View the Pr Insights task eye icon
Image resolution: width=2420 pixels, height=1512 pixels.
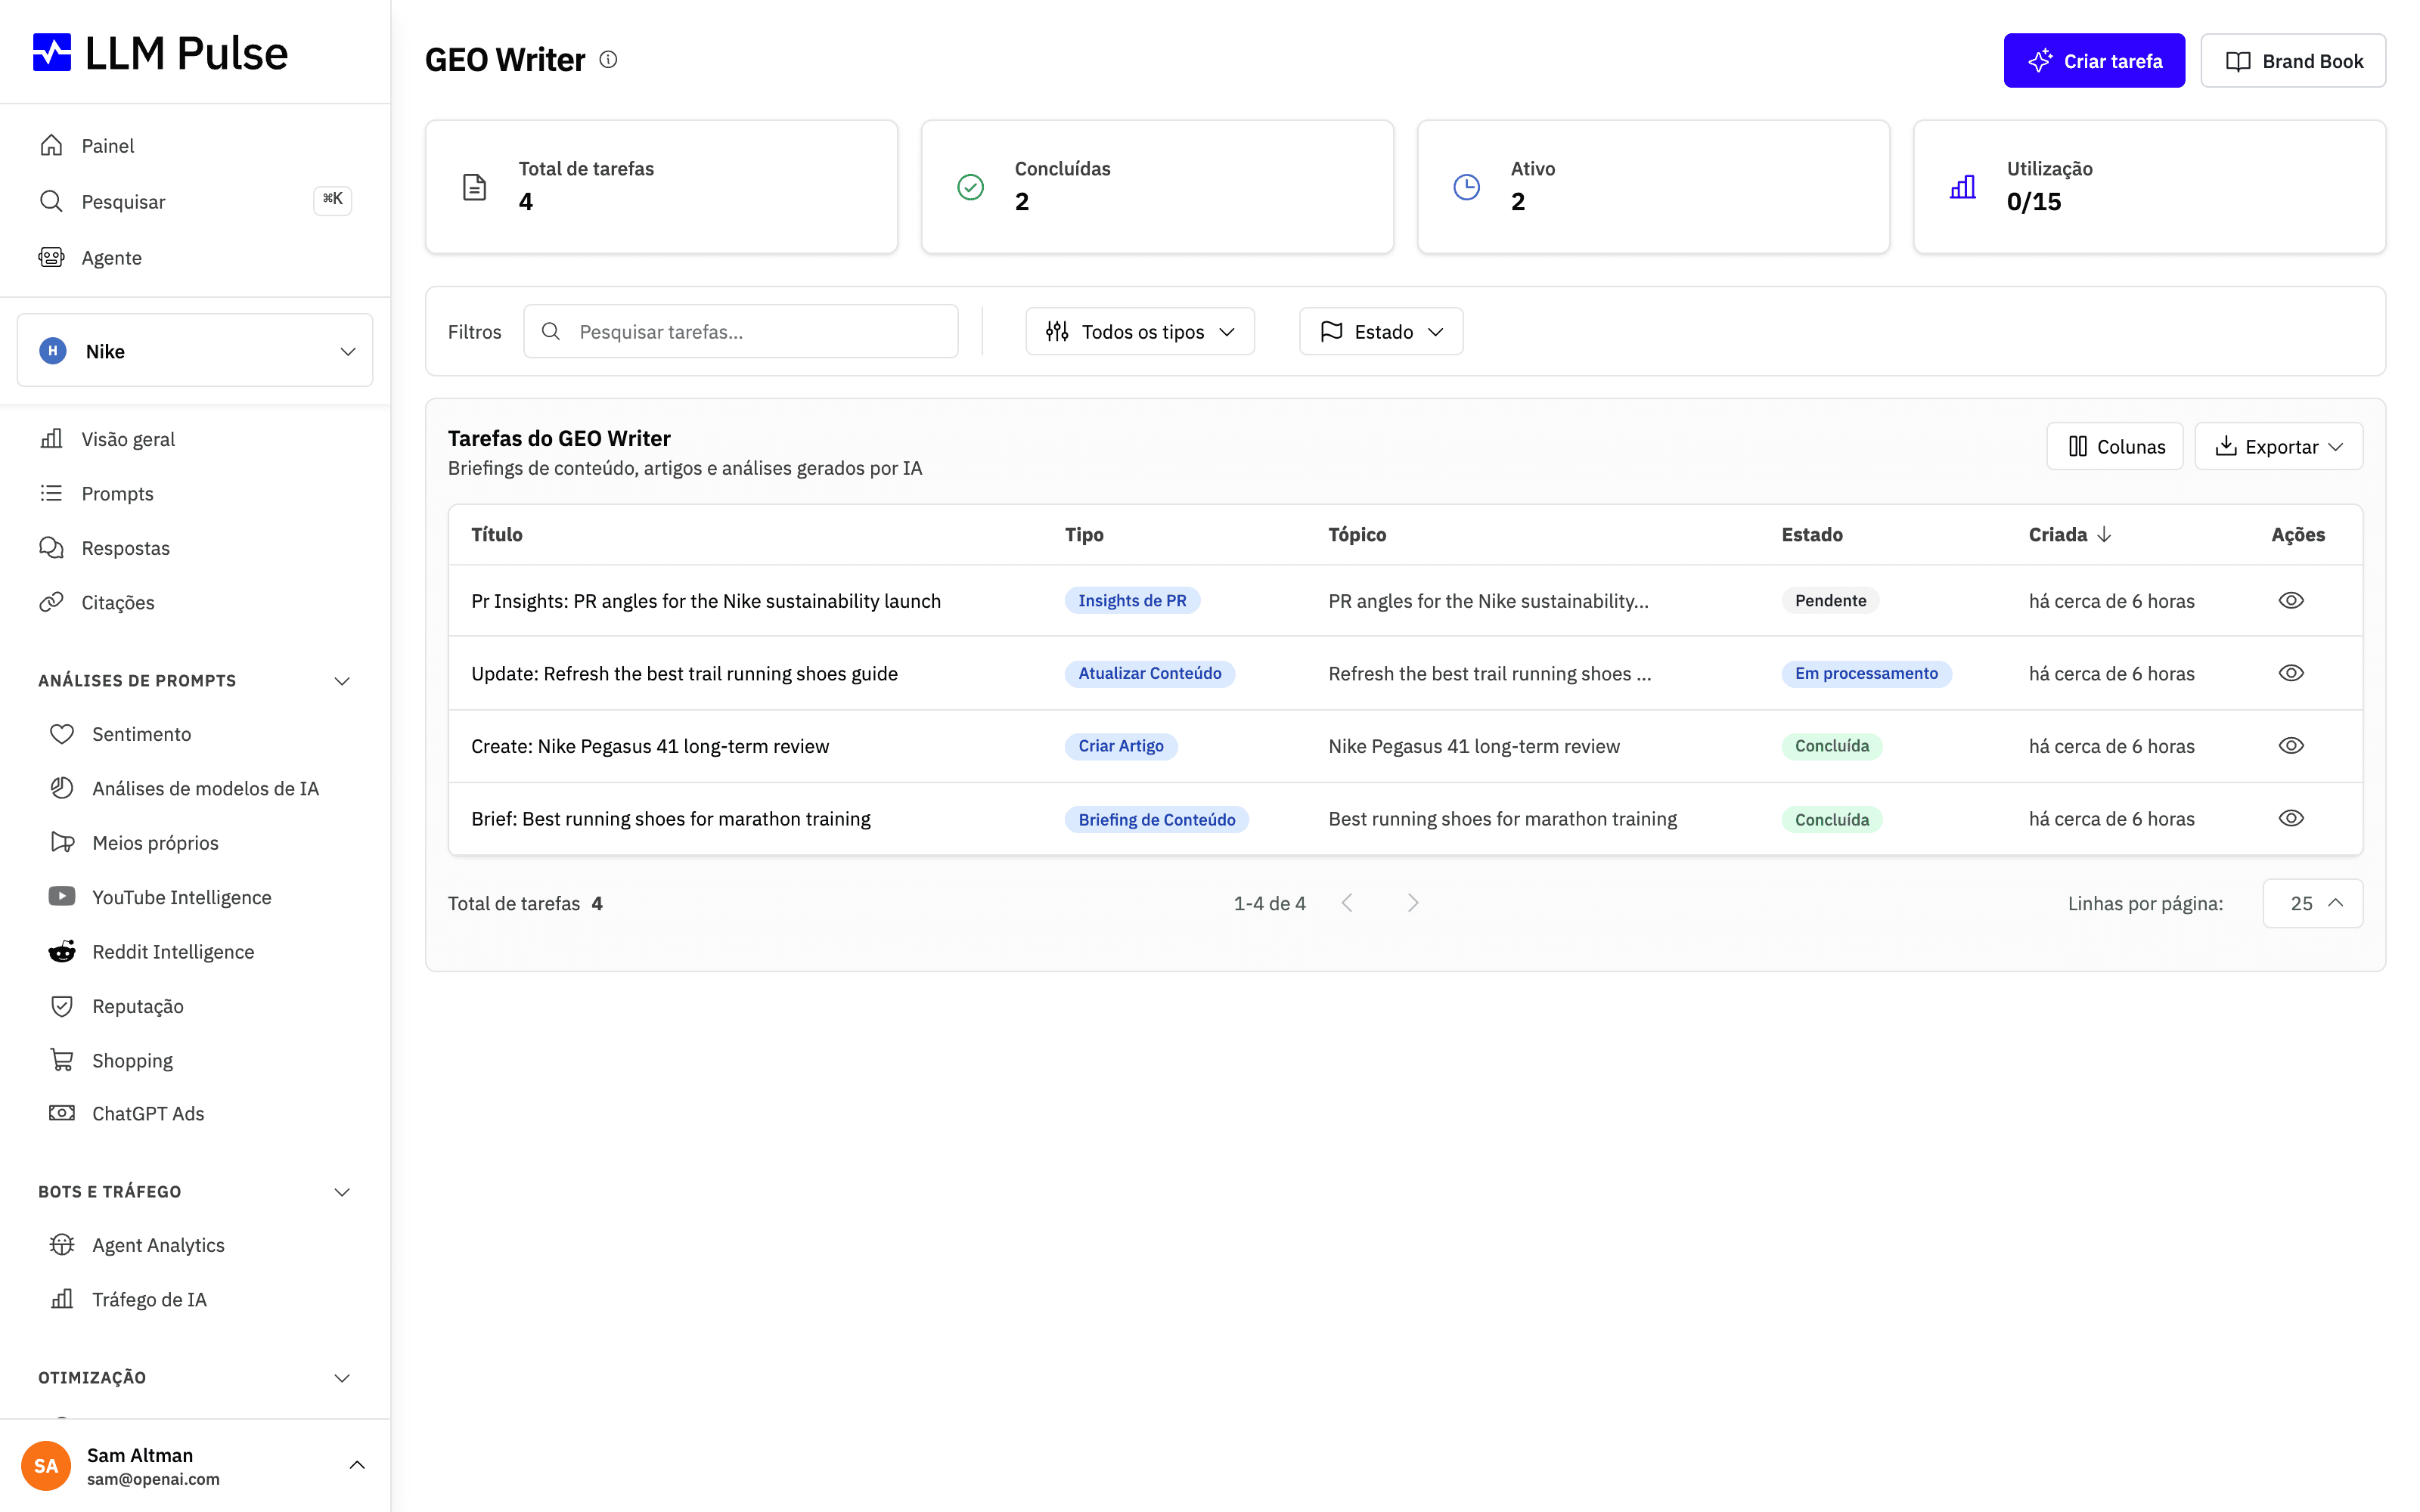(2291, 600)
